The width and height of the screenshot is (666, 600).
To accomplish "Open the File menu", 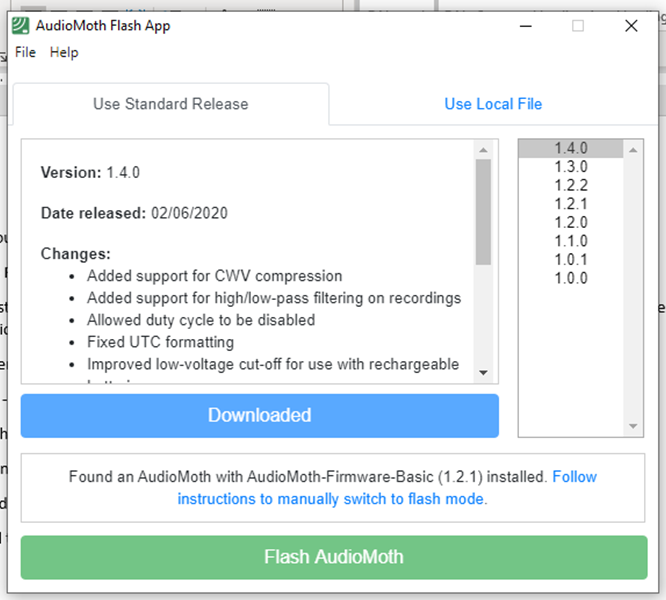I will click(25, 52).
